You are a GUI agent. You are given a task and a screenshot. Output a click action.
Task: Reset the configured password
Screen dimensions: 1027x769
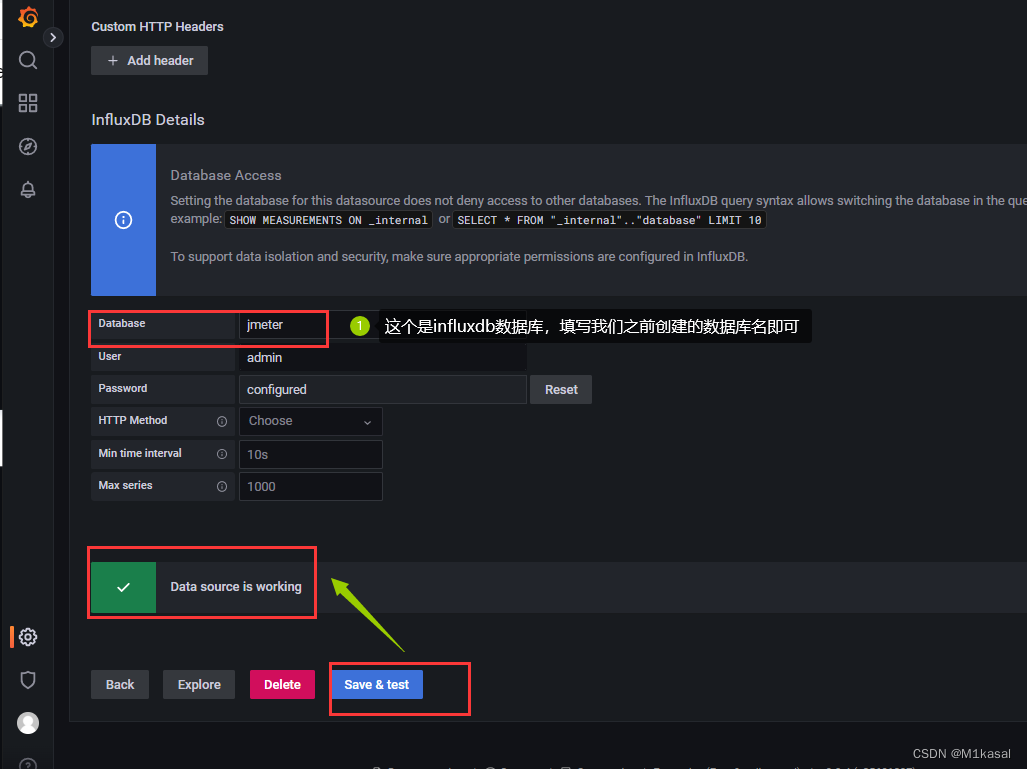pos(561,390)
